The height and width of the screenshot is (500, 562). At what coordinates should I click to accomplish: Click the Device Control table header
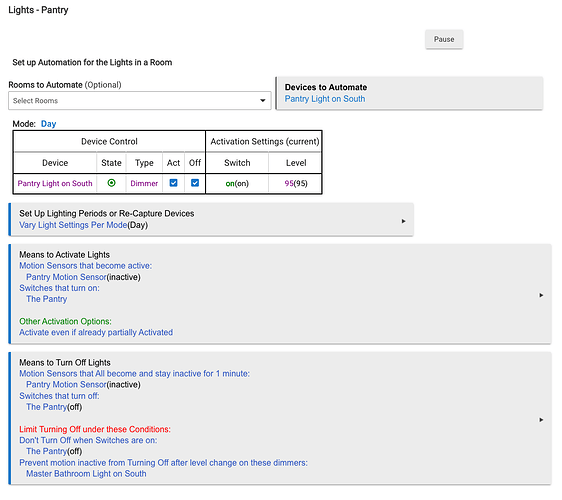[x=109, y=142]
